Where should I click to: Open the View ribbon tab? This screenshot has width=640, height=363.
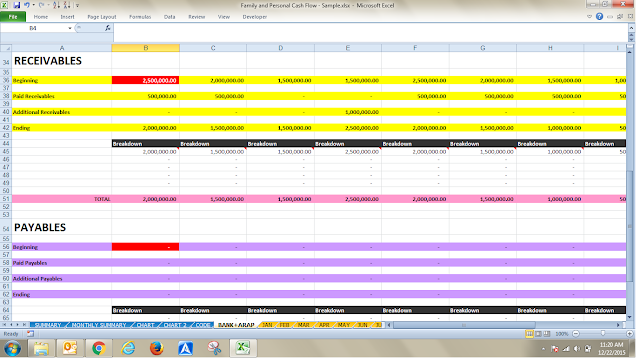tap(224, 17)
